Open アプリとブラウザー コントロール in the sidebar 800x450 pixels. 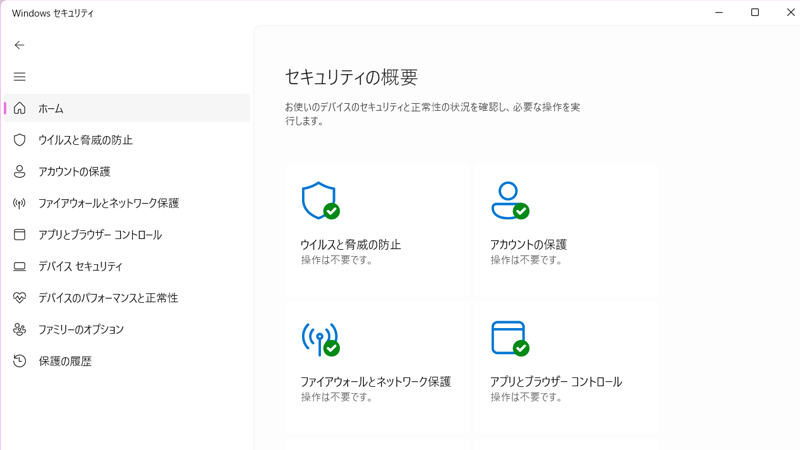click(127, 235)
